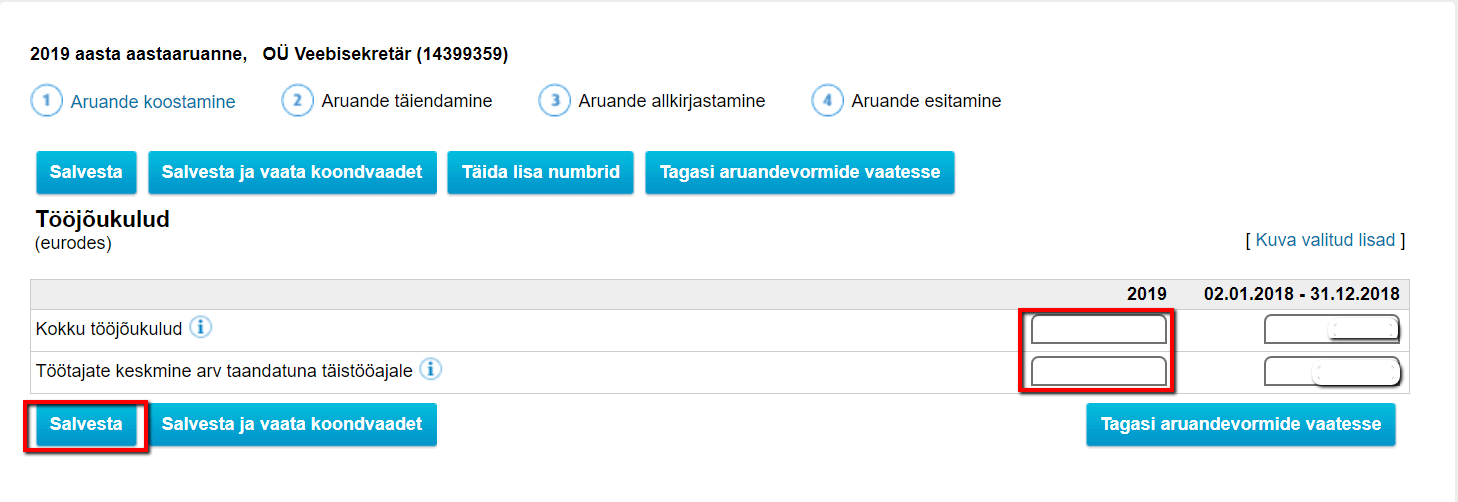Focus Töötajate keskmine arv 2019 input field
This screenshot has height=502, width=1458.
(x=1099, y=371)
